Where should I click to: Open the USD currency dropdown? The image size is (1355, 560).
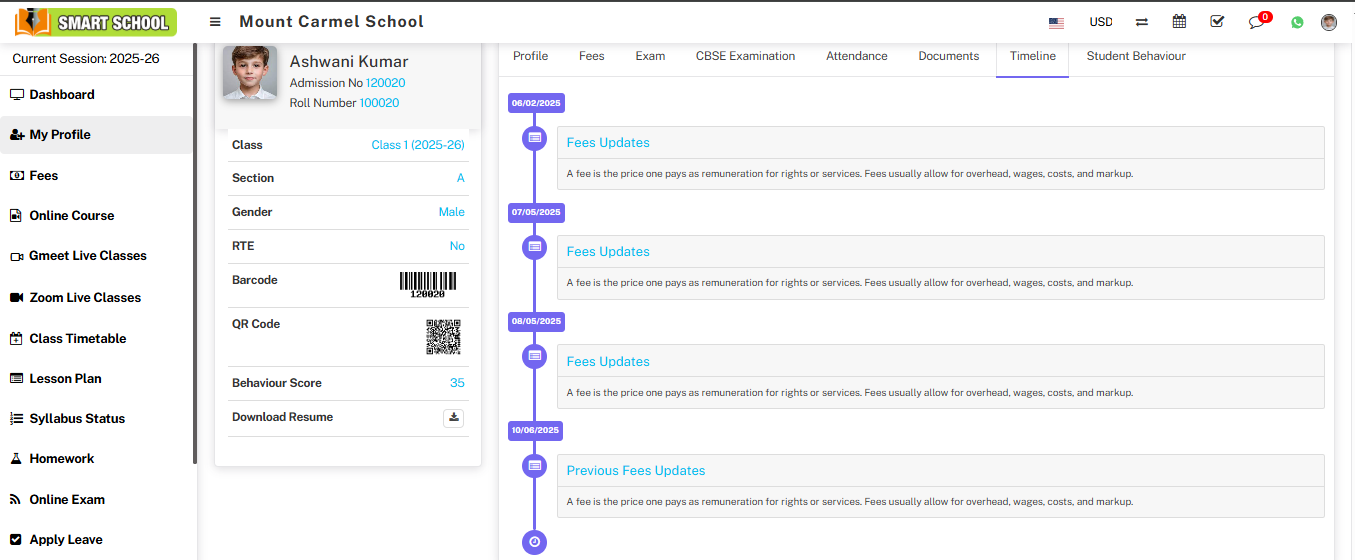pos(1100,22)
